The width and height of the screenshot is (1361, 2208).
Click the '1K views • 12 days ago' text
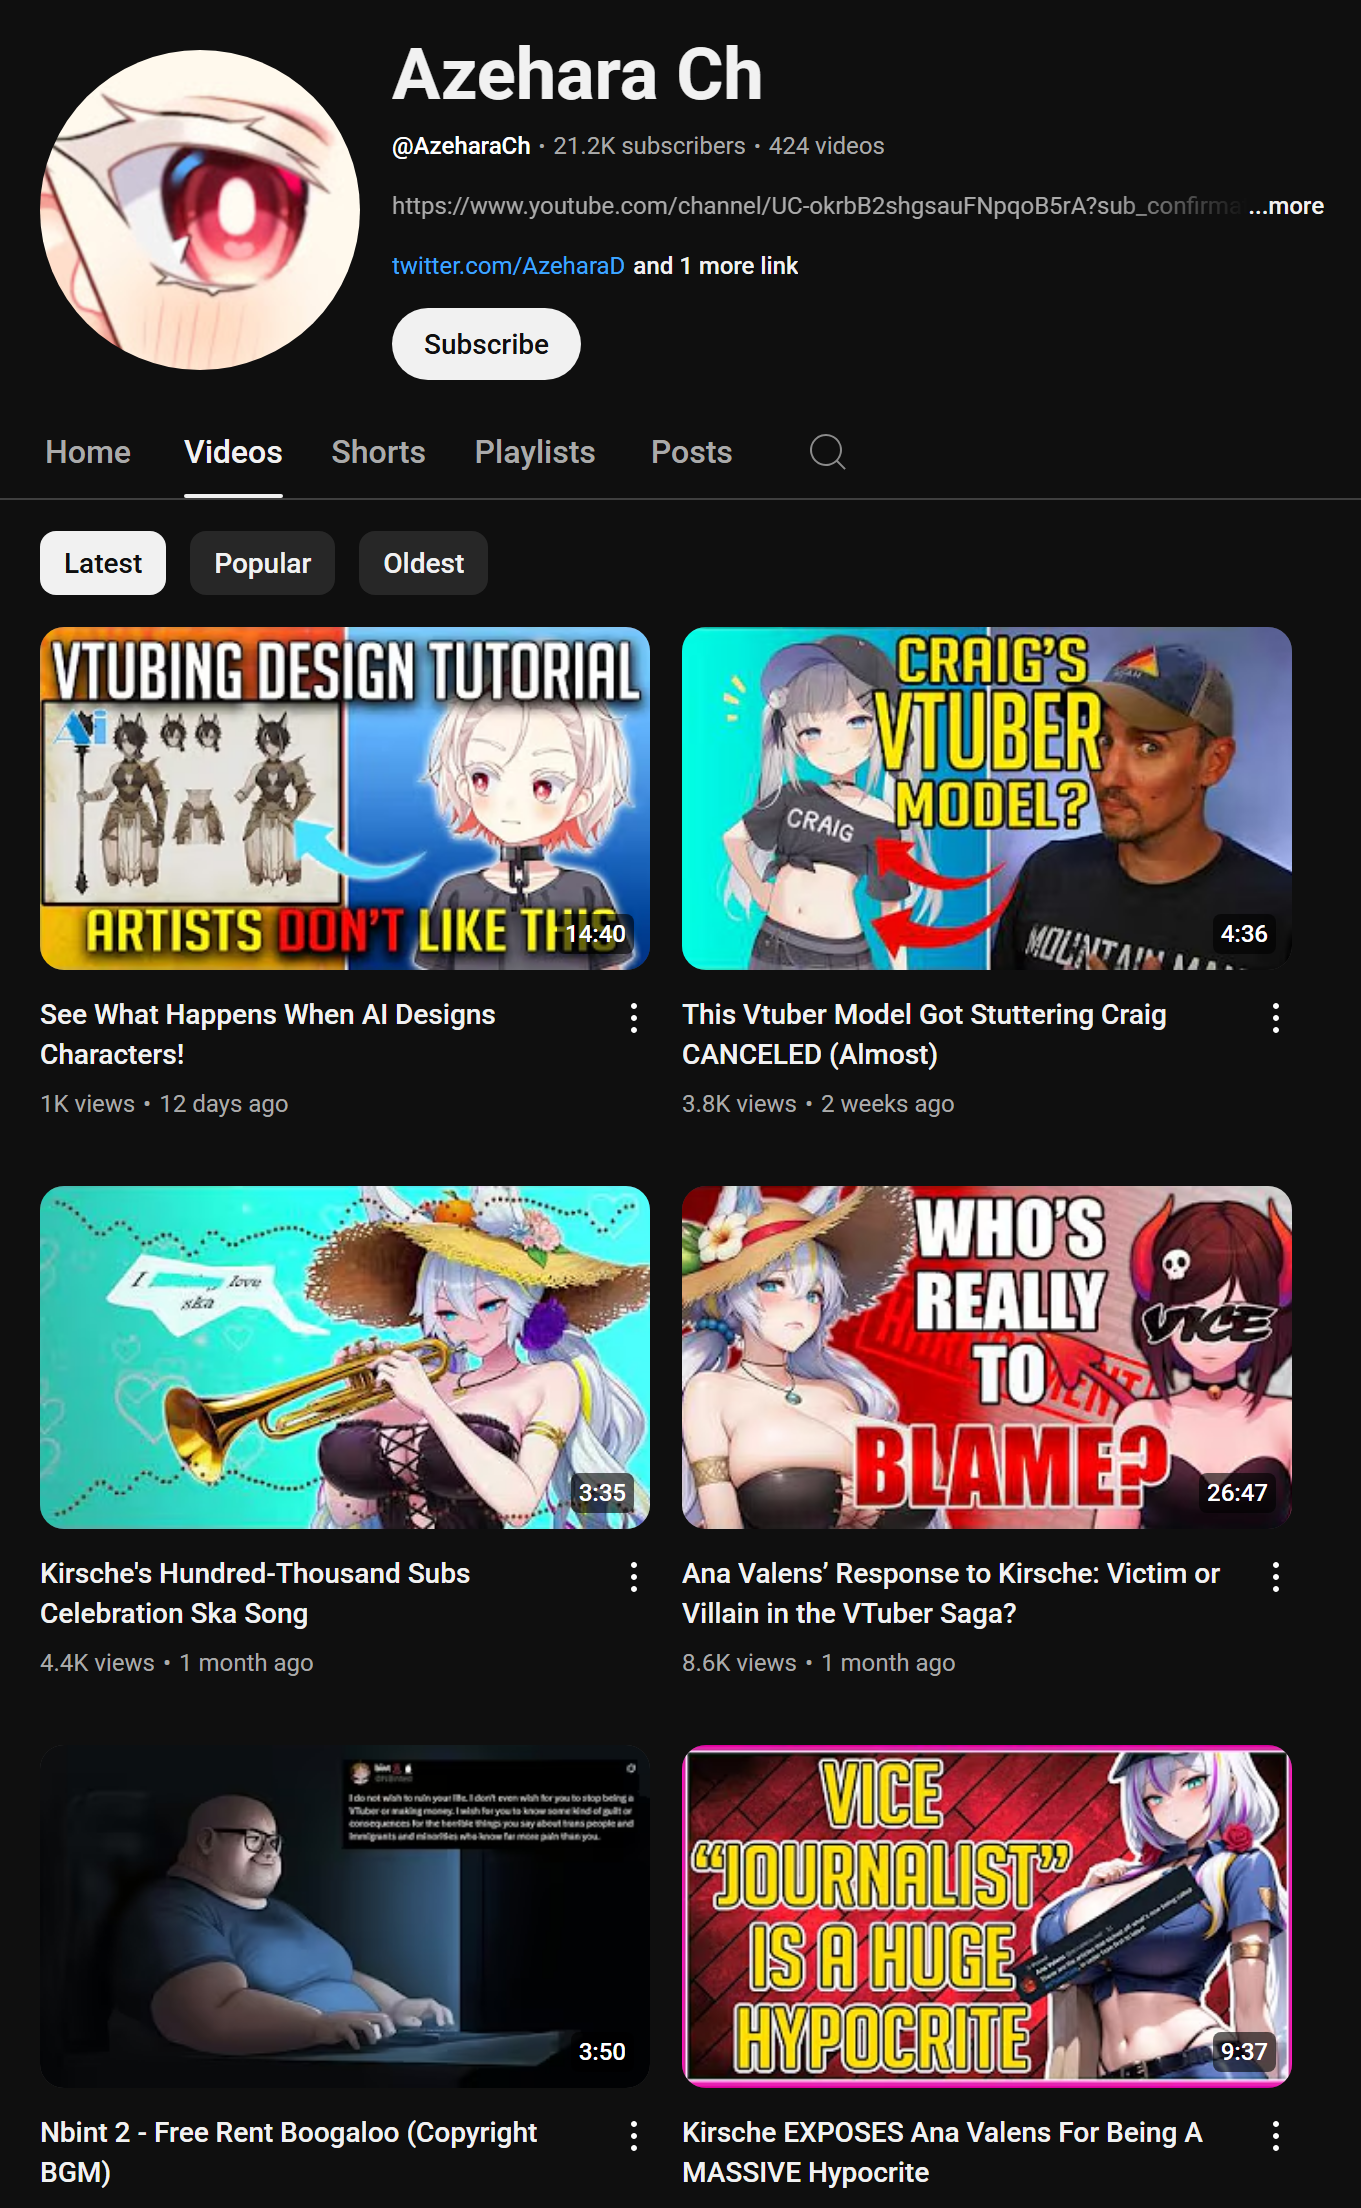pyautogui.click(x=164, y=1104)
